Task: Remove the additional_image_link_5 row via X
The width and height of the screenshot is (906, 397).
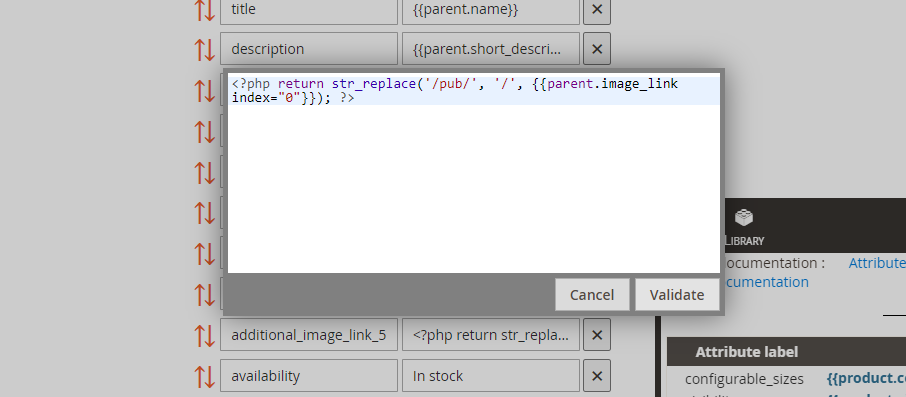Action: (597, 335)
